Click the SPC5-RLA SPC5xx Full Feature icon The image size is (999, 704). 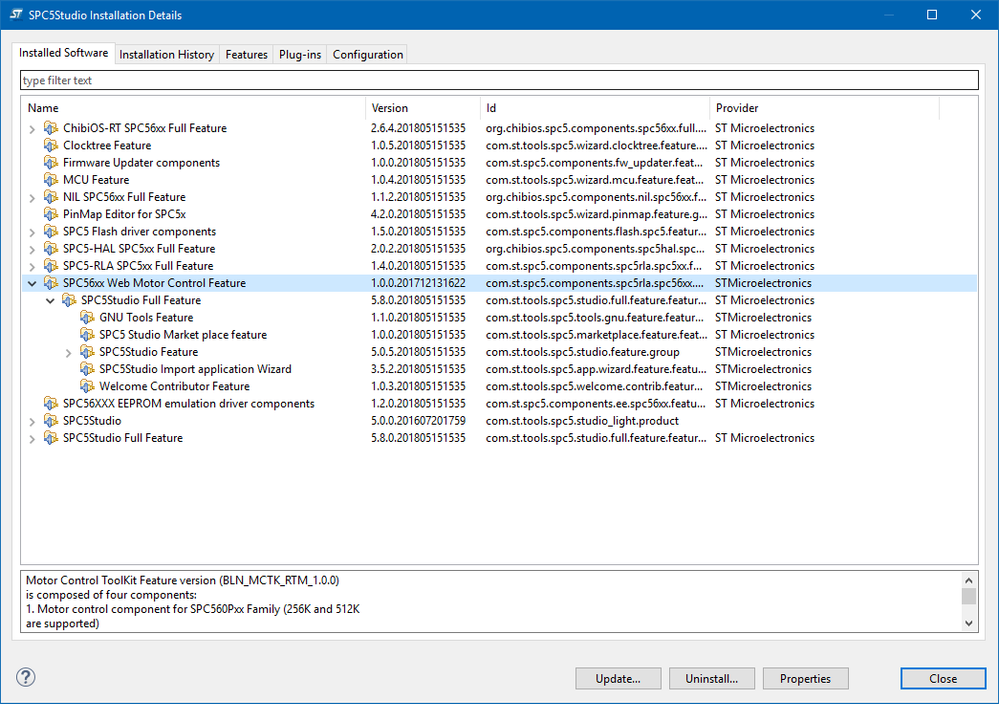click(x=50, y=266)
